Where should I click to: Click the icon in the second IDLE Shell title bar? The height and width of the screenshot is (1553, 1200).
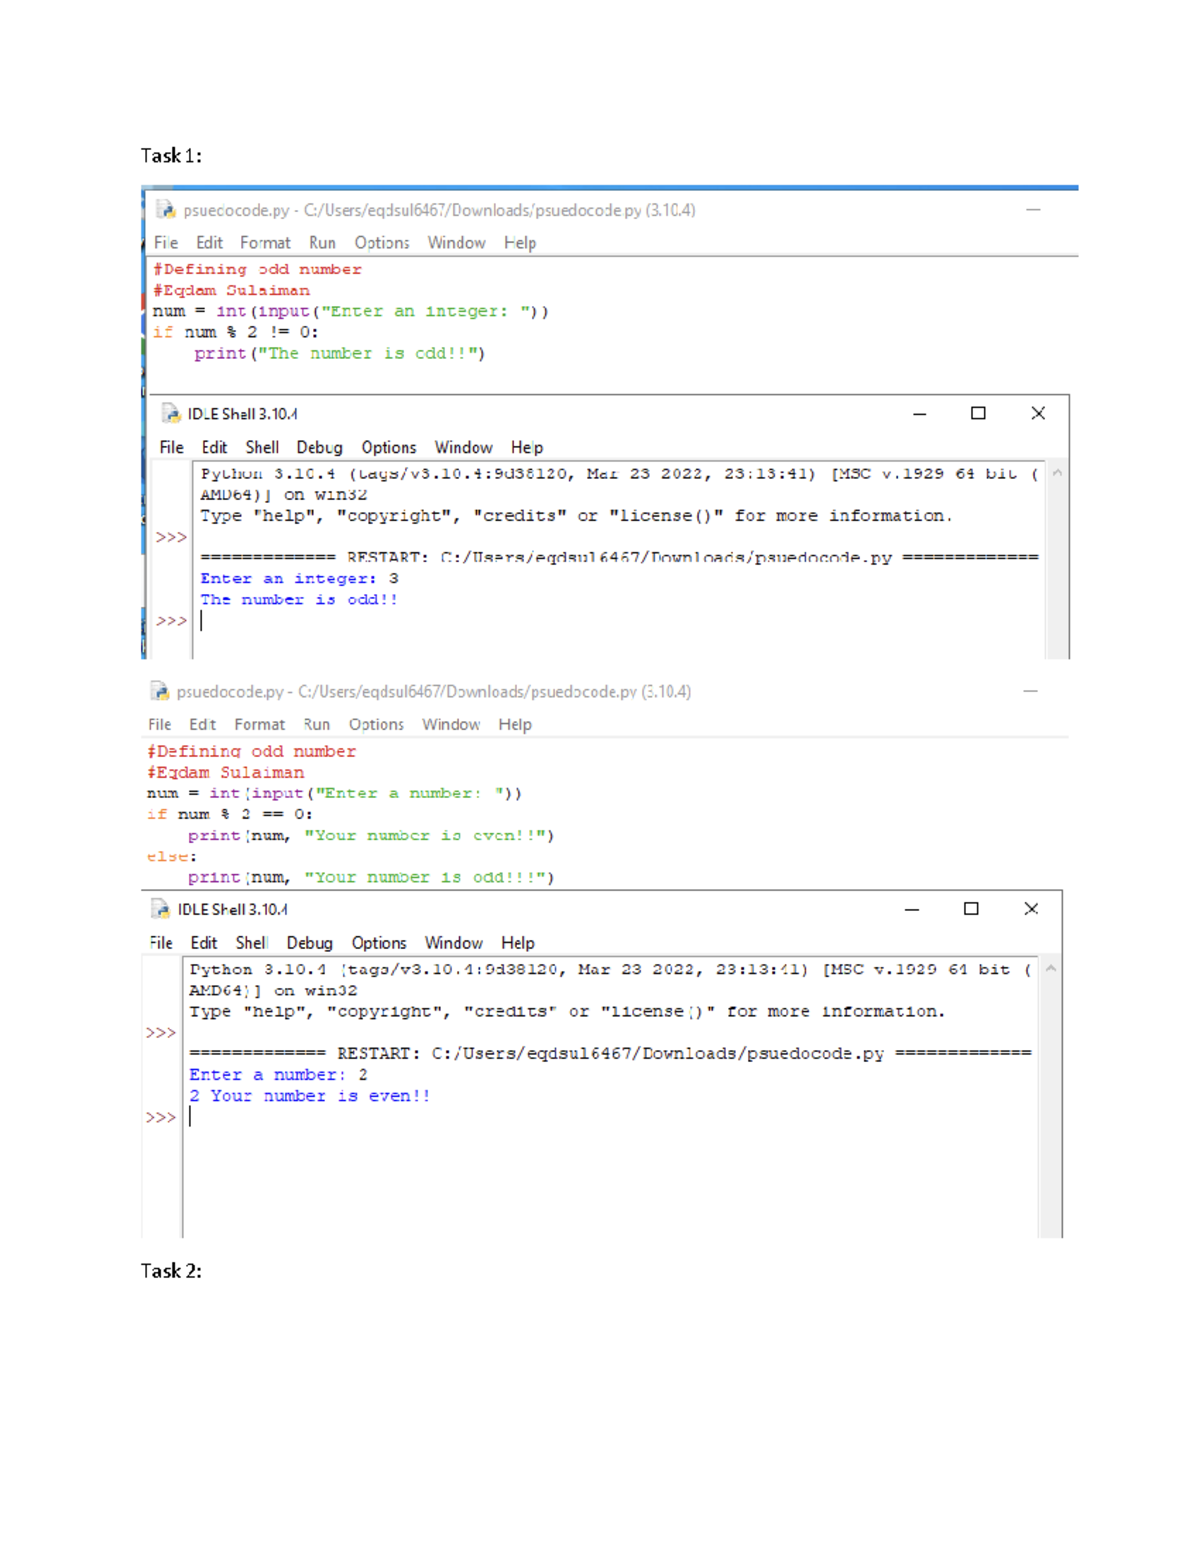162,909
